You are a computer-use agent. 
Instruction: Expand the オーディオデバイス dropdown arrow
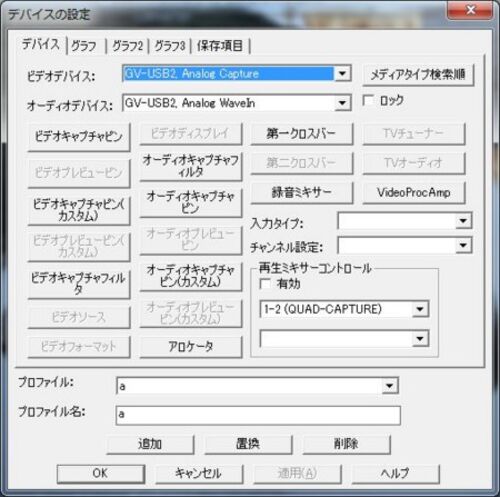pos(342,103)
